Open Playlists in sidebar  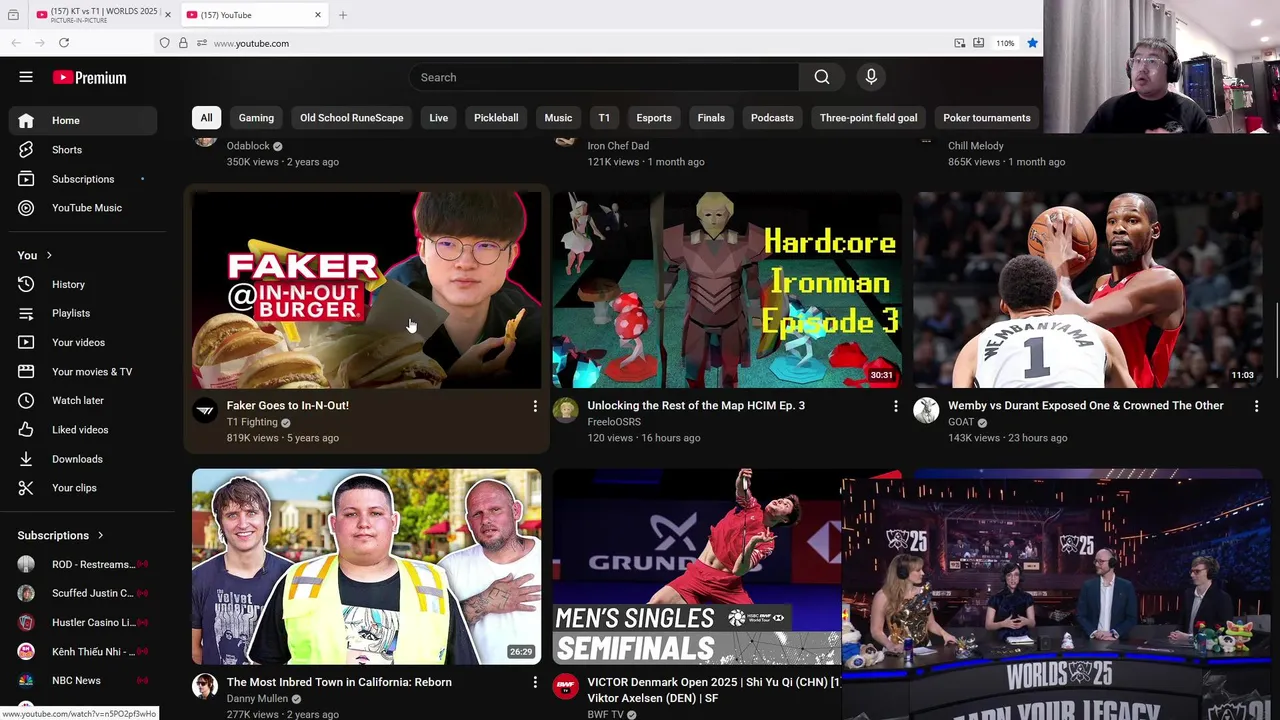click(x=84, y=314)
